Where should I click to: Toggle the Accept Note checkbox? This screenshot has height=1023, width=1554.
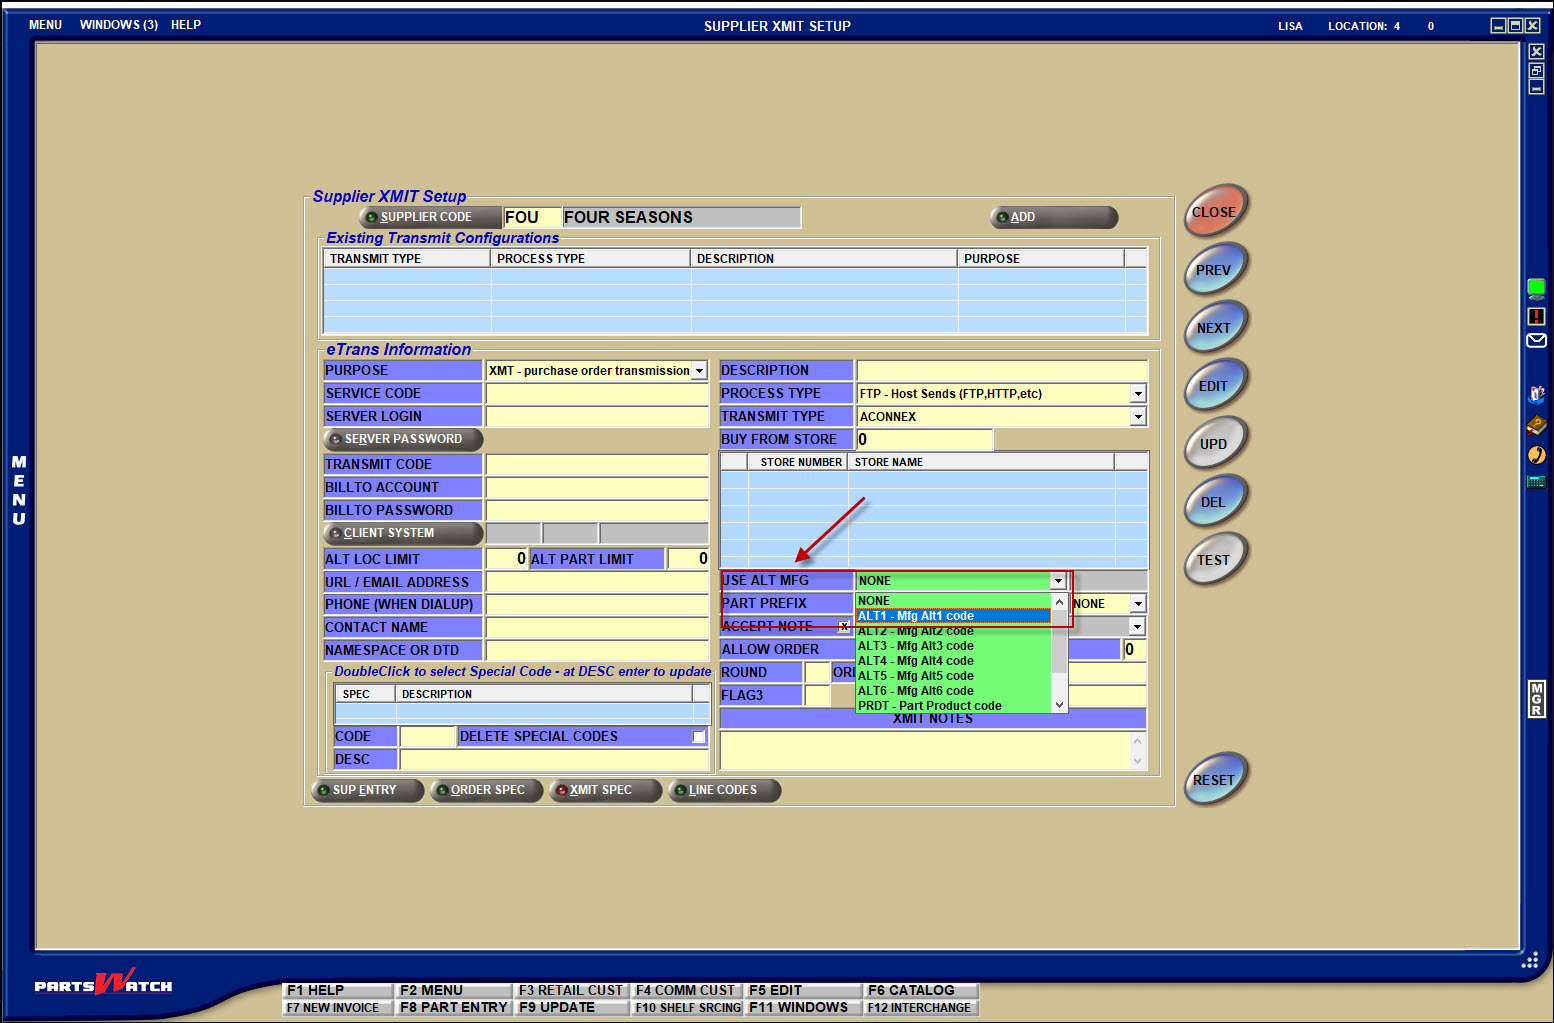click(x=843, y=627)
